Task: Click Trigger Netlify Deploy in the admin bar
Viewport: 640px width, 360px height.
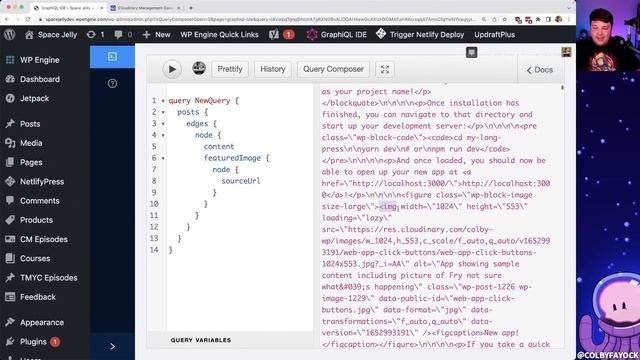Action: [x=420, y=35]
